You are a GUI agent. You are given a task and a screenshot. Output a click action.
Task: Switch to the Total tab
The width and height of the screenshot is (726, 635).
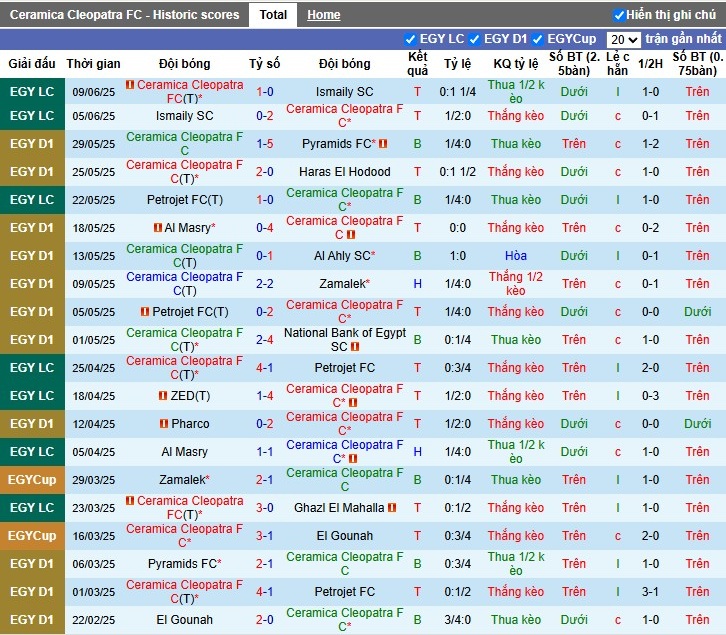click(x=273, y=15)
